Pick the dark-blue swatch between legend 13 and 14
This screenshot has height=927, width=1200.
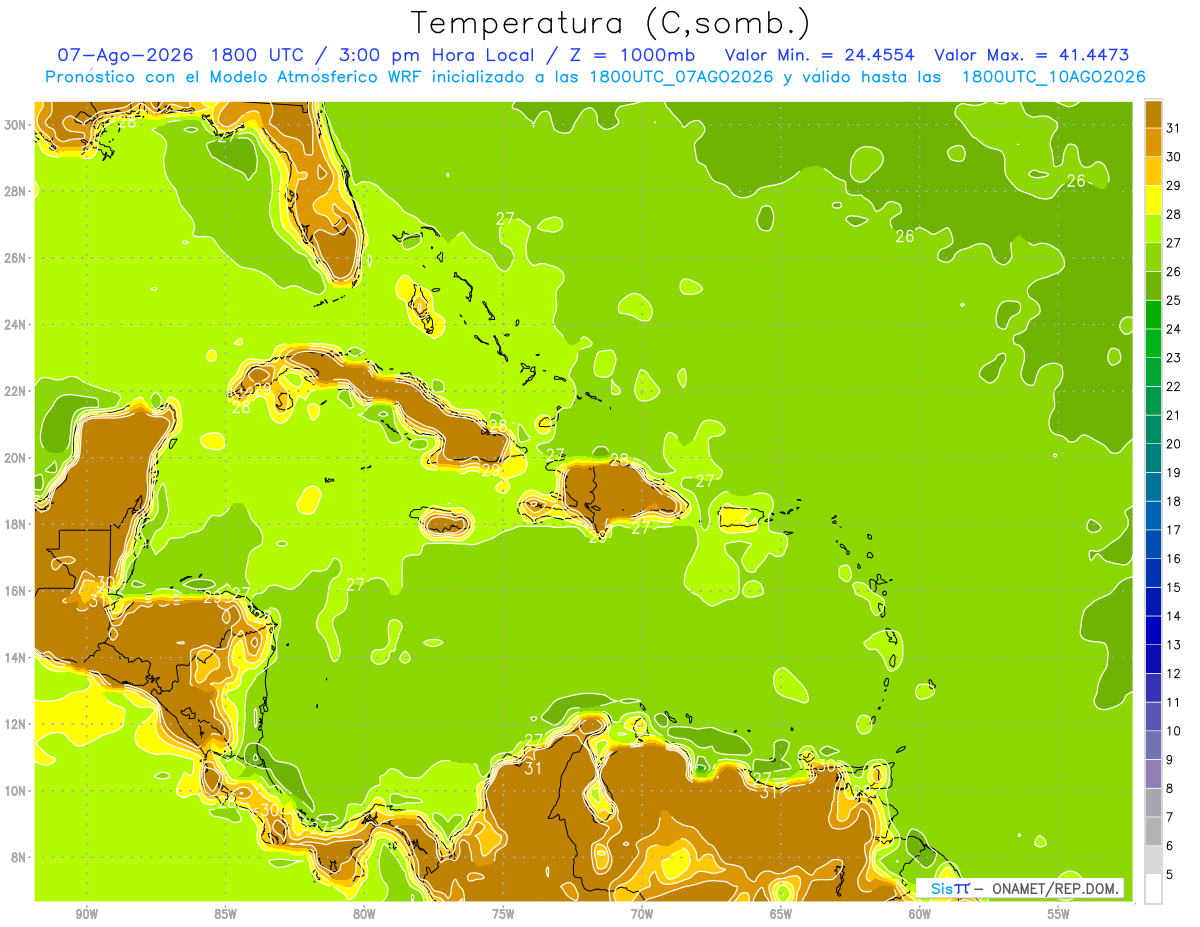click(x=1153, y=630)
